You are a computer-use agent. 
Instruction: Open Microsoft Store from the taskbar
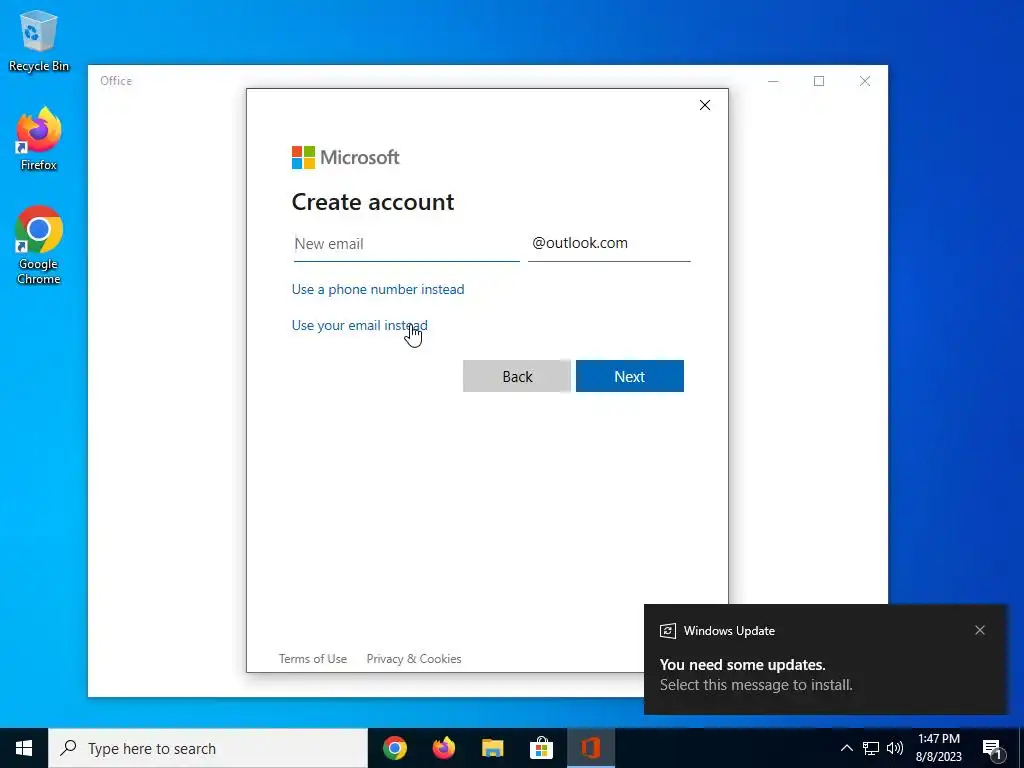click(x=541, y=748)
